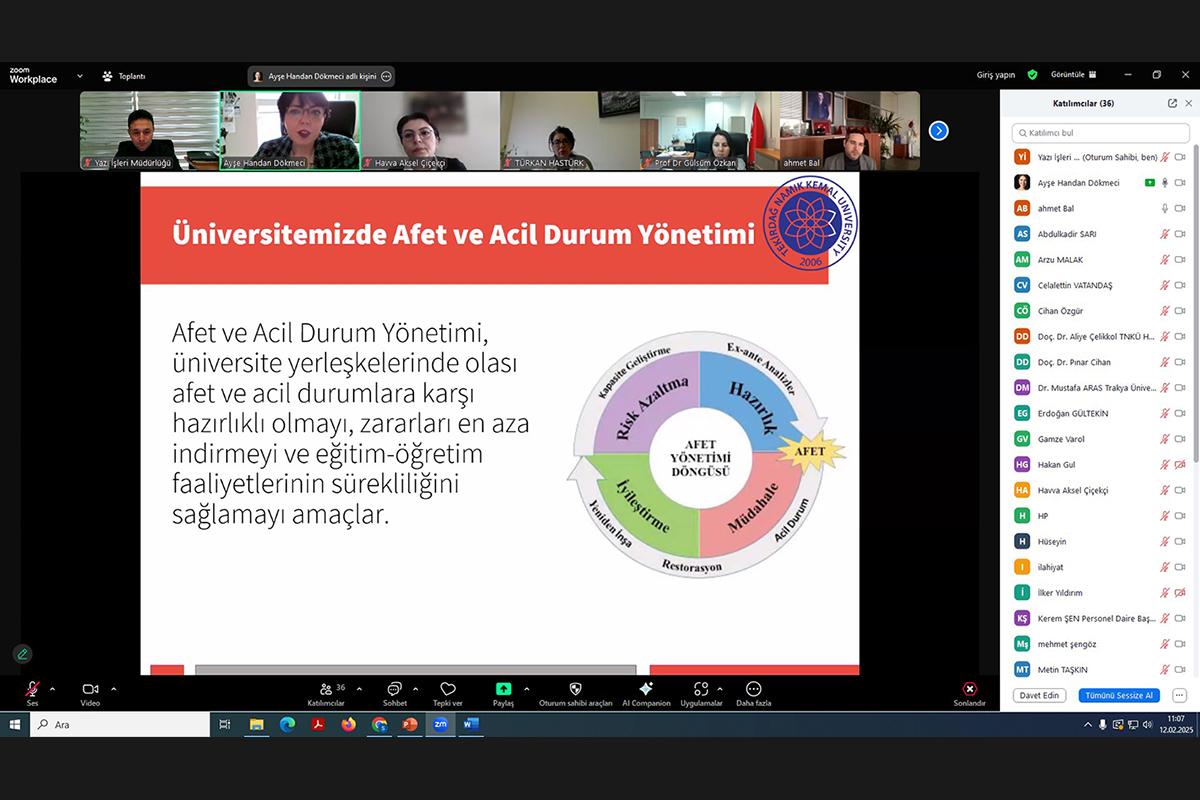Open the Katılımcılar participants icon in toolbar
The image size is (1200, 800).
coord(326,689)
